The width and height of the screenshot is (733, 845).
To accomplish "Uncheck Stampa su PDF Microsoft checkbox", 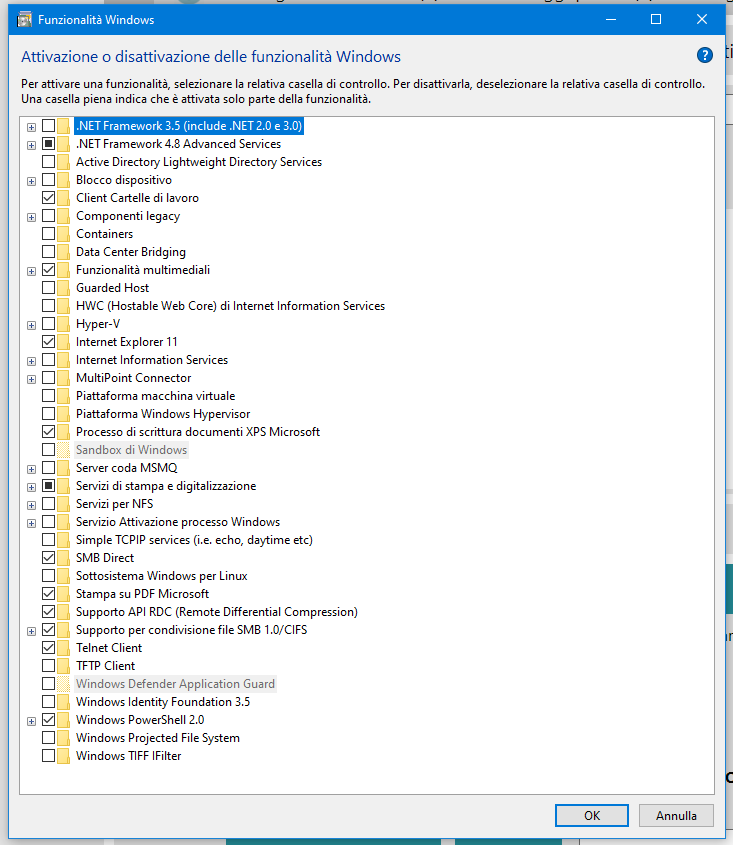I will pos(49,594).
